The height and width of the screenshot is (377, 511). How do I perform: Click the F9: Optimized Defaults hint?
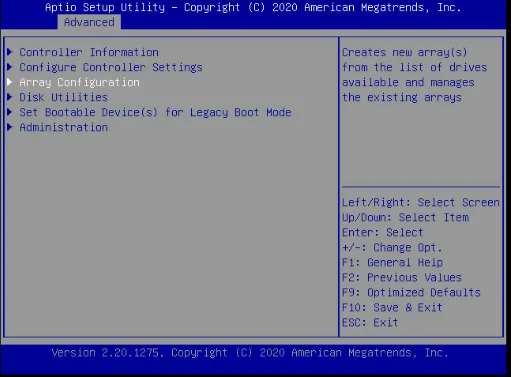411,293
